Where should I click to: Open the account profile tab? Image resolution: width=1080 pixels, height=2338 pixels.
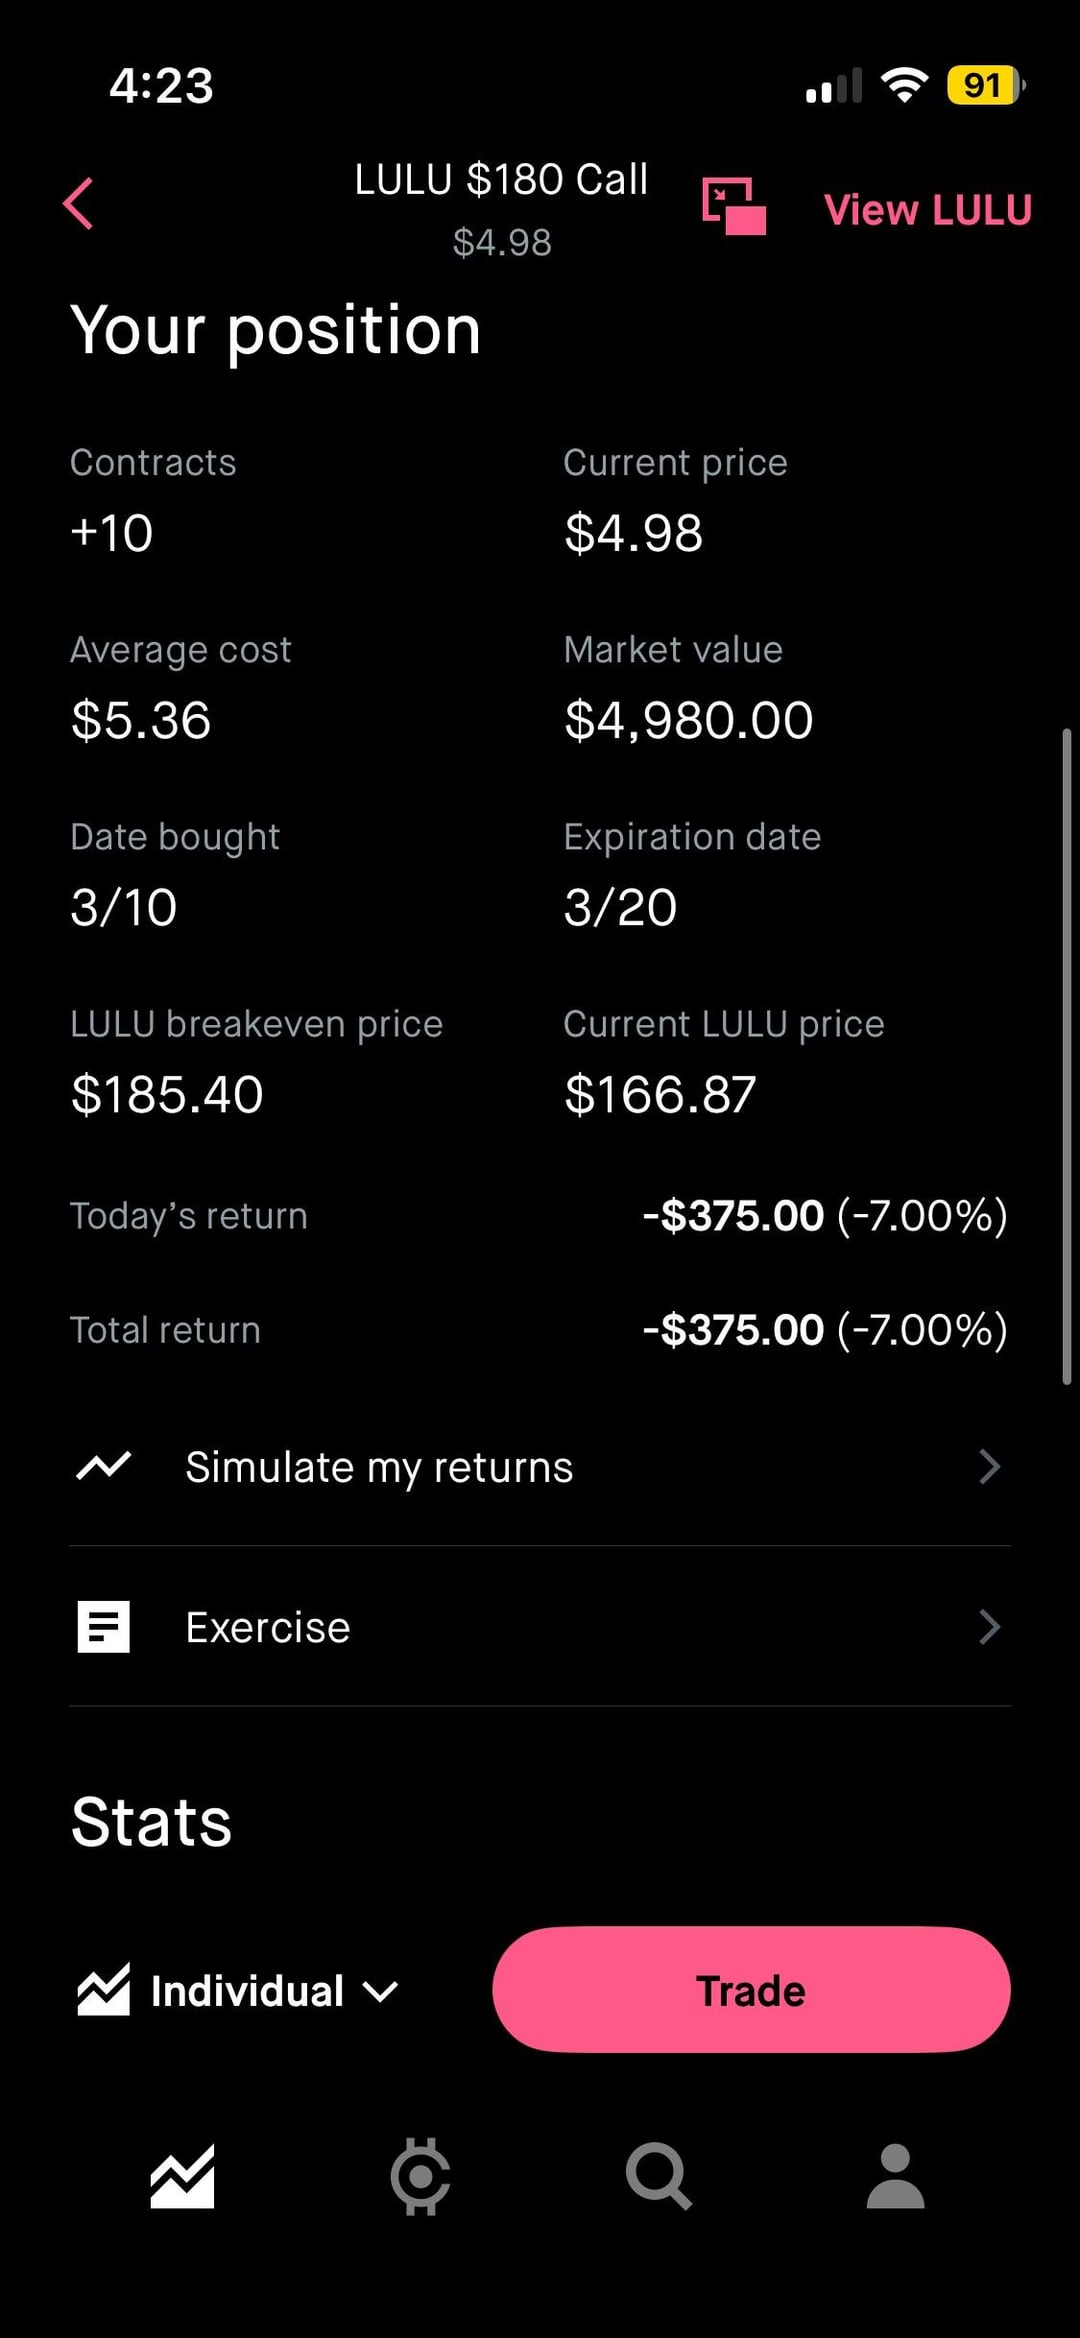pos(895,2176)
